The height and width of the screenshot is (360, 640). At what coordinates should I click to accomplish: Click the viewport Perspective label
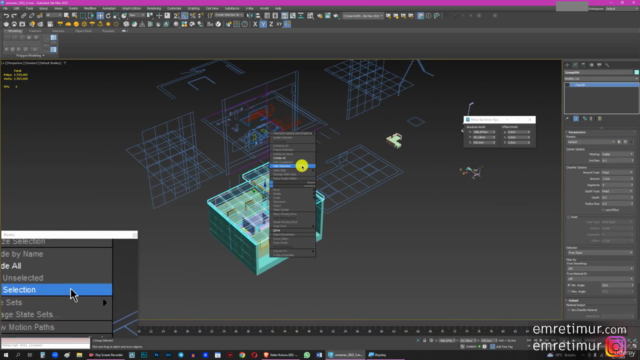point(16,63)
